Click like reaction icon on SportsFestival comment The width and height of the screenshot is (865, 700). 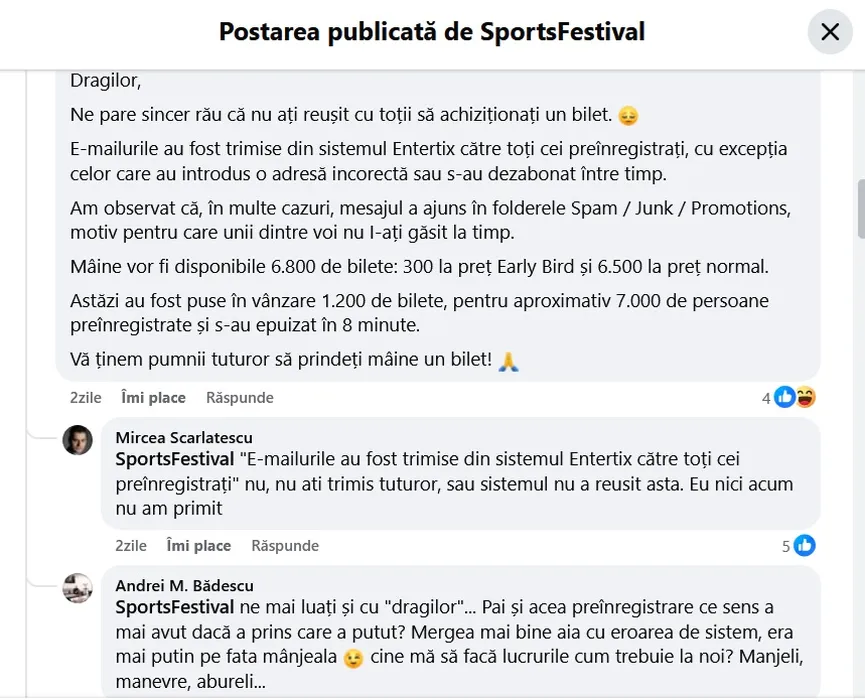pyautogui.click(x=785, y=398)
